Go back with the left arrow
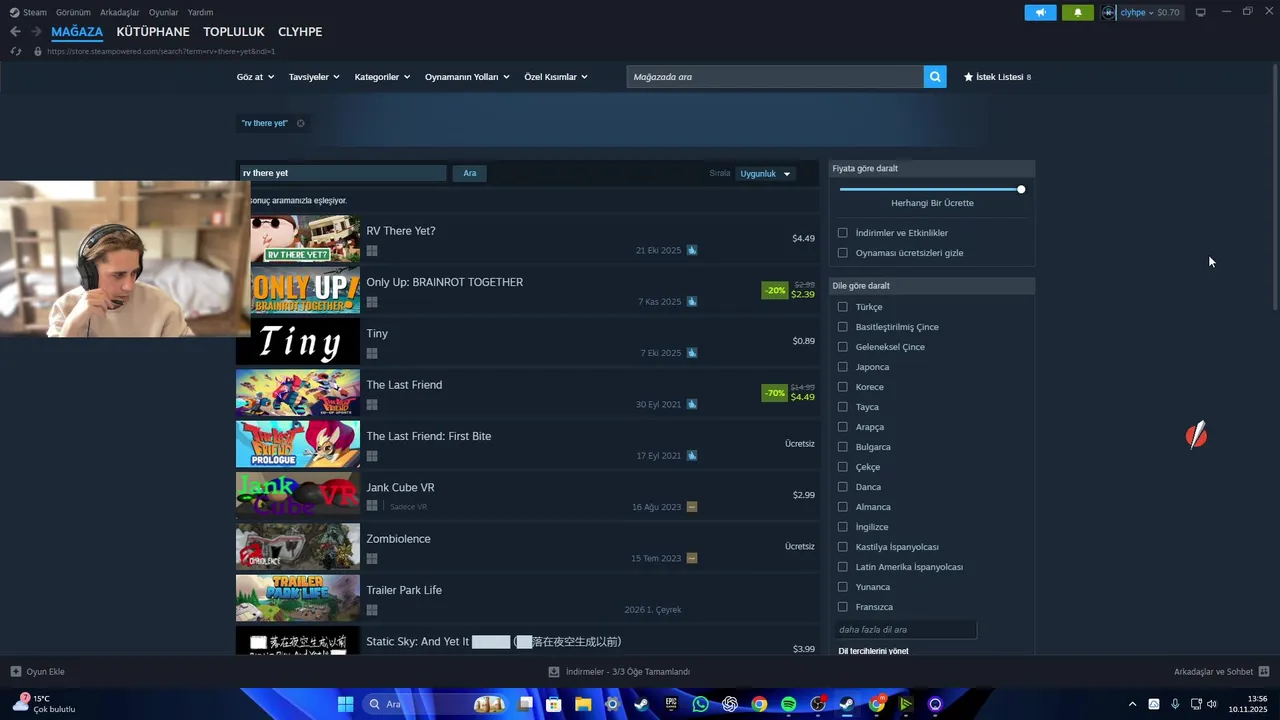The image size is (1280, 720). [15, 32]
